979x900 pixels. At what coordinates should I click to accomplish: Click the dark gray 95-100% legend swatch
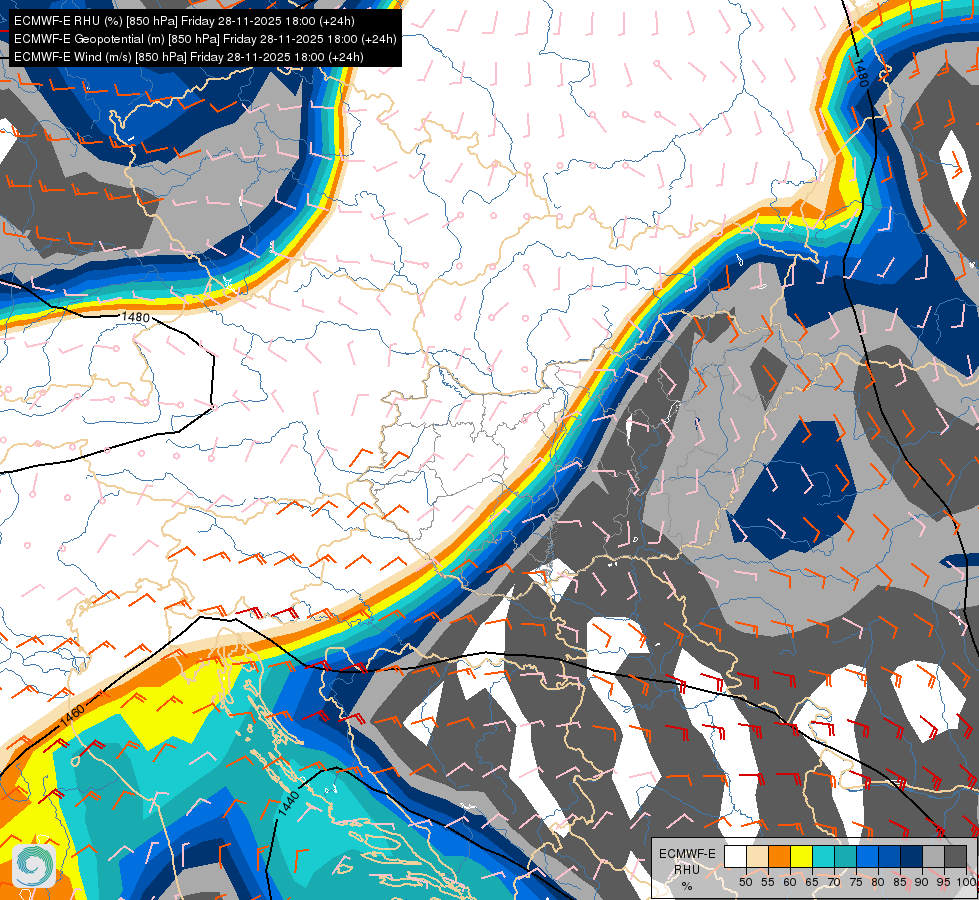956,856
